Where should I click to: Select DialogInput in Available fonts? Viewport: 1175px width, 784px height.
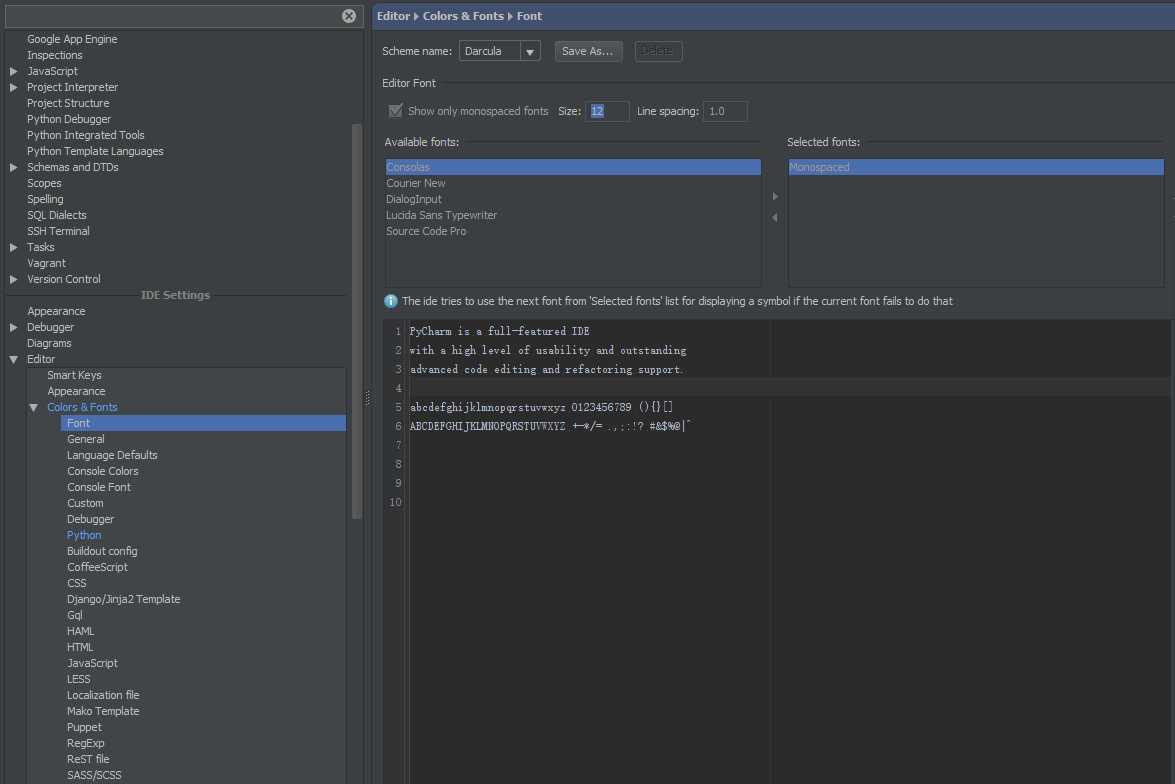coord(573,199)
